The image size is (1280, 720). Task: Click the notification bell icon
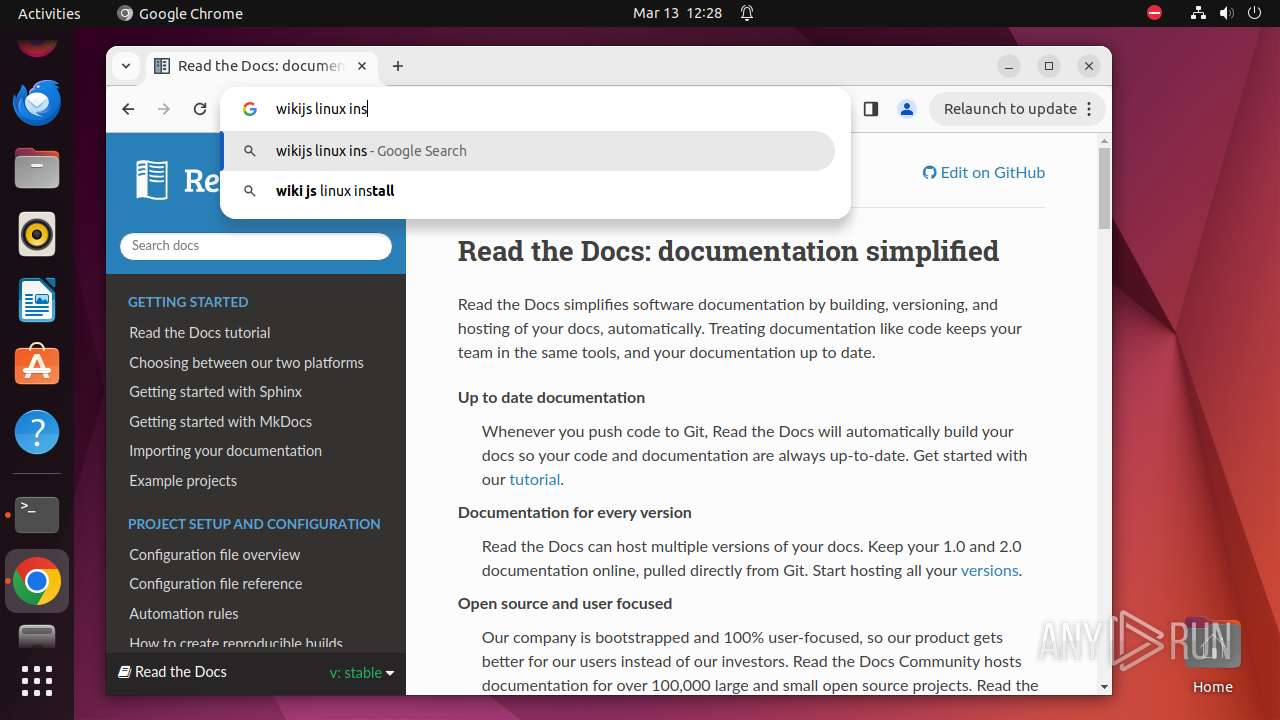click(x=747, y=13)
